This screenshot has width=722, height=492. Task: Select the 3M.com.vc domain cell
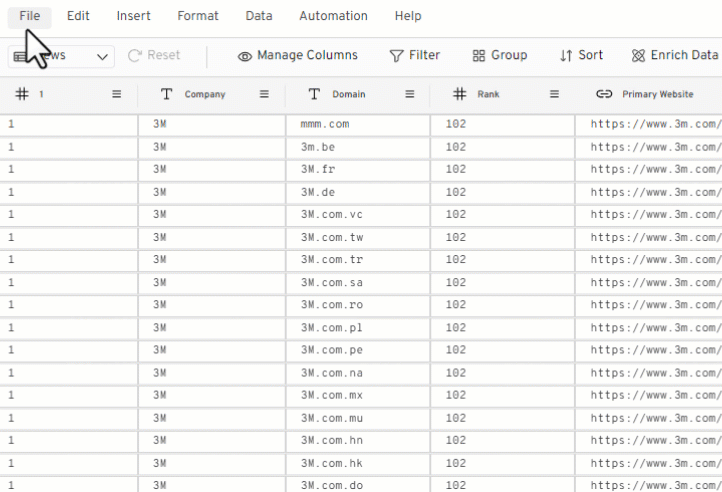358,215
